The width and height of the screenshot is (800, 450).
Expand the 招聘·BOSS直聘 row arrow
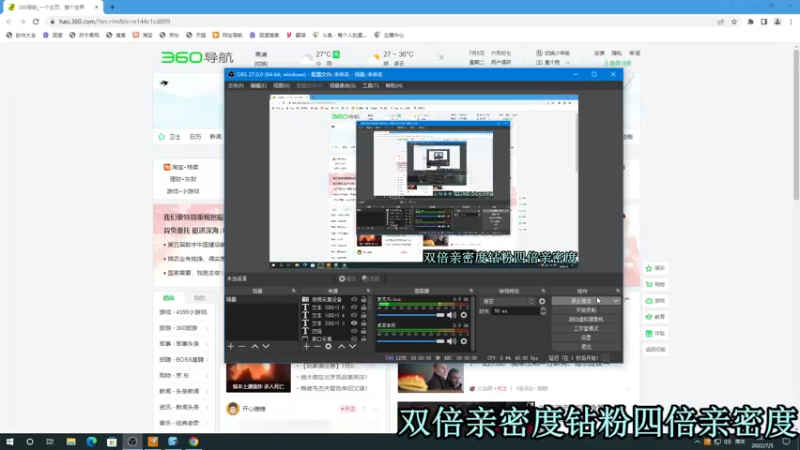[207, 360]
